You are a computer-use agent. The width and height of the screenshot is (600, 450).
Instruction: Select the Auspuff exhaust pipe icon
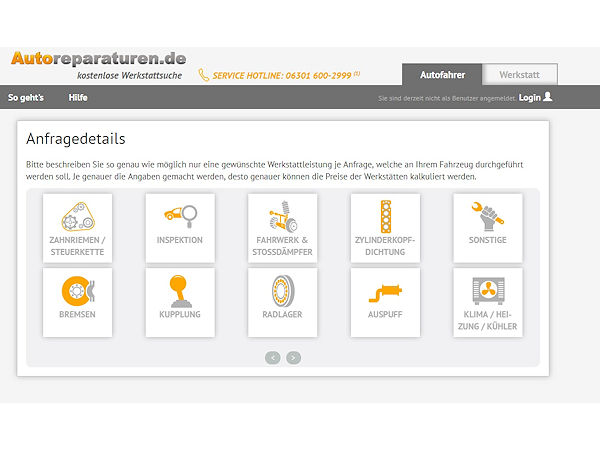385,293
